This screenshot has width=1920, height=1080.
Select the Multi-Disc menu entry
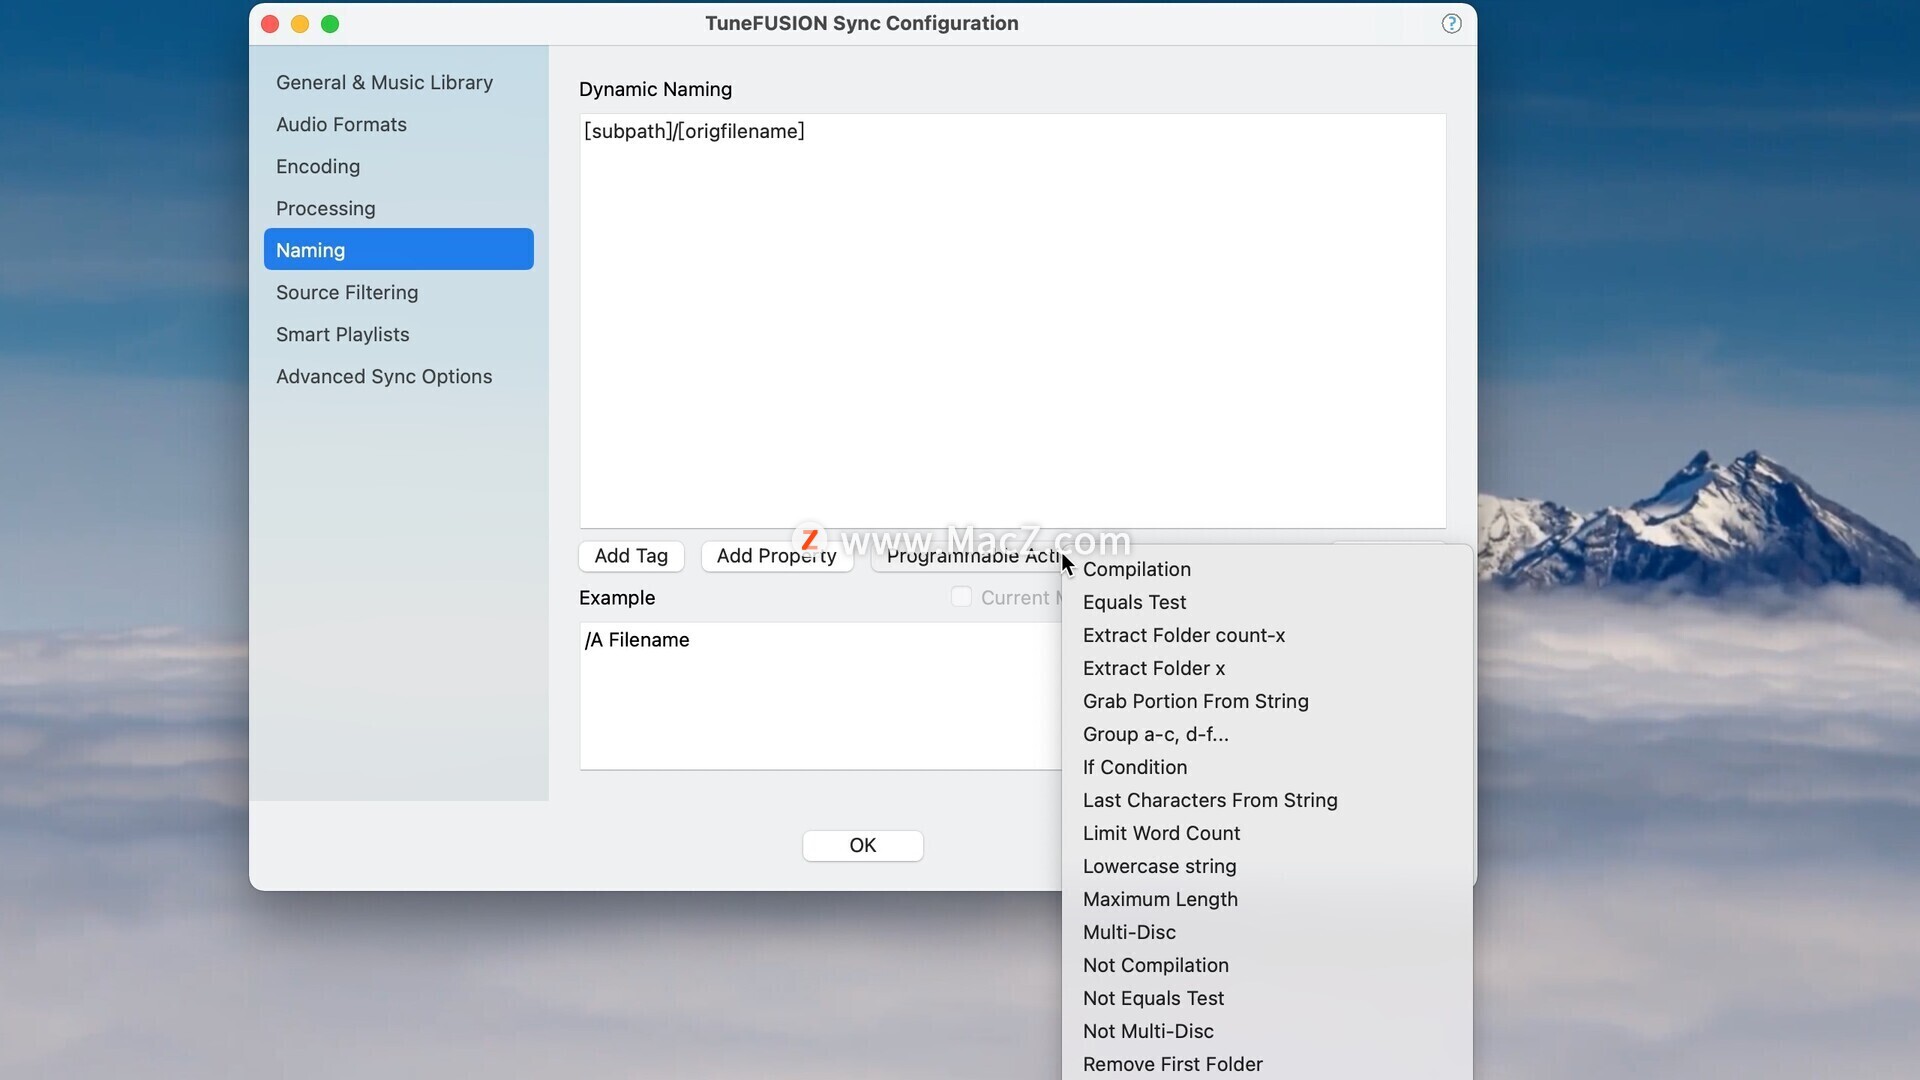pos(1267,933)
